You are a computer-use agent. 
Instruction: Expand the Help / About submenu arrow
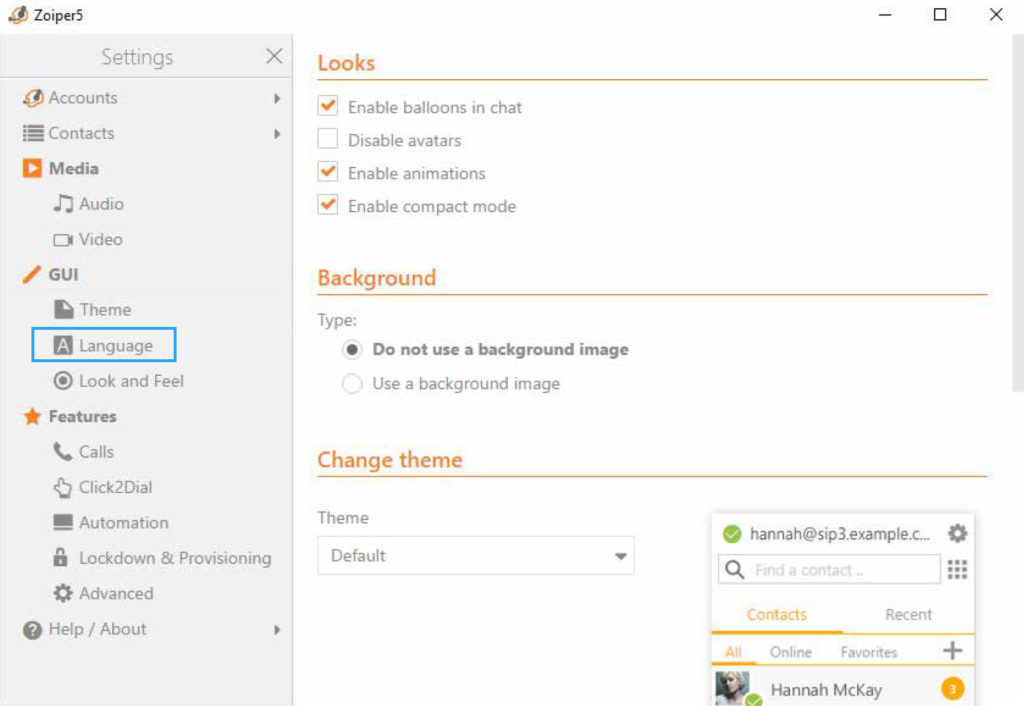pos(278,630)
